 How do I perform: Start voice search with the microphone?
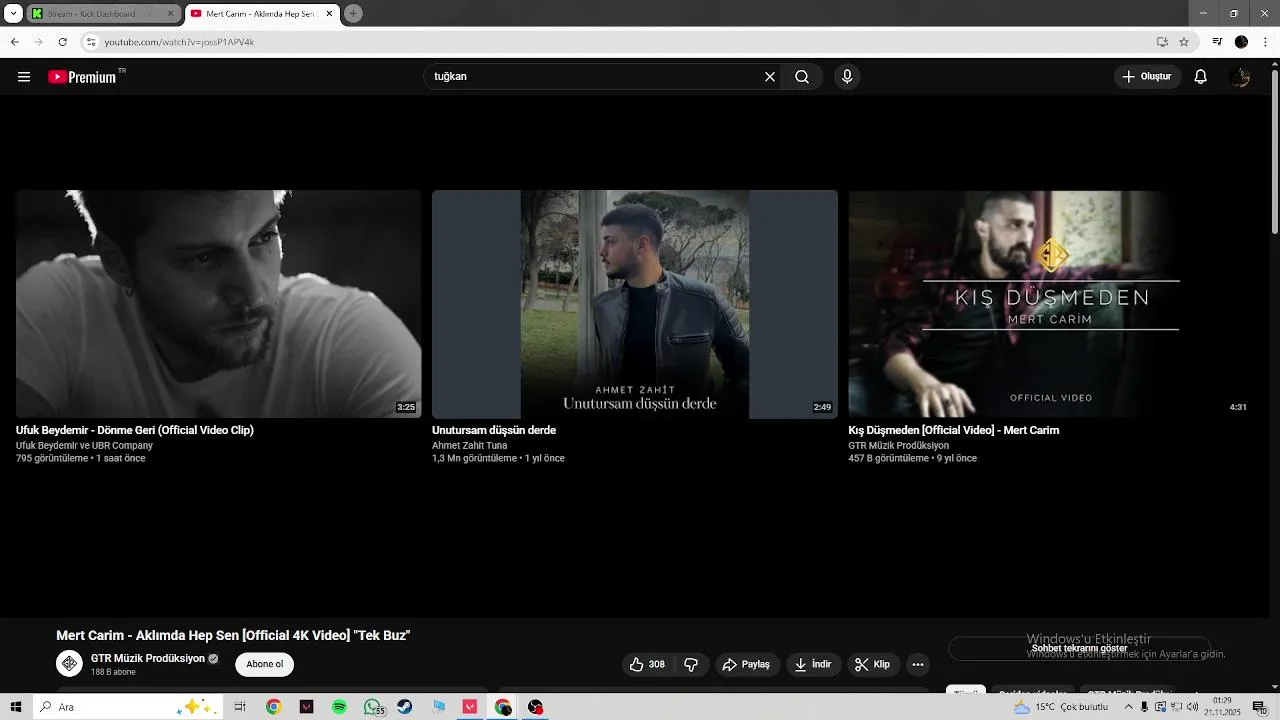tap(847, 77)
